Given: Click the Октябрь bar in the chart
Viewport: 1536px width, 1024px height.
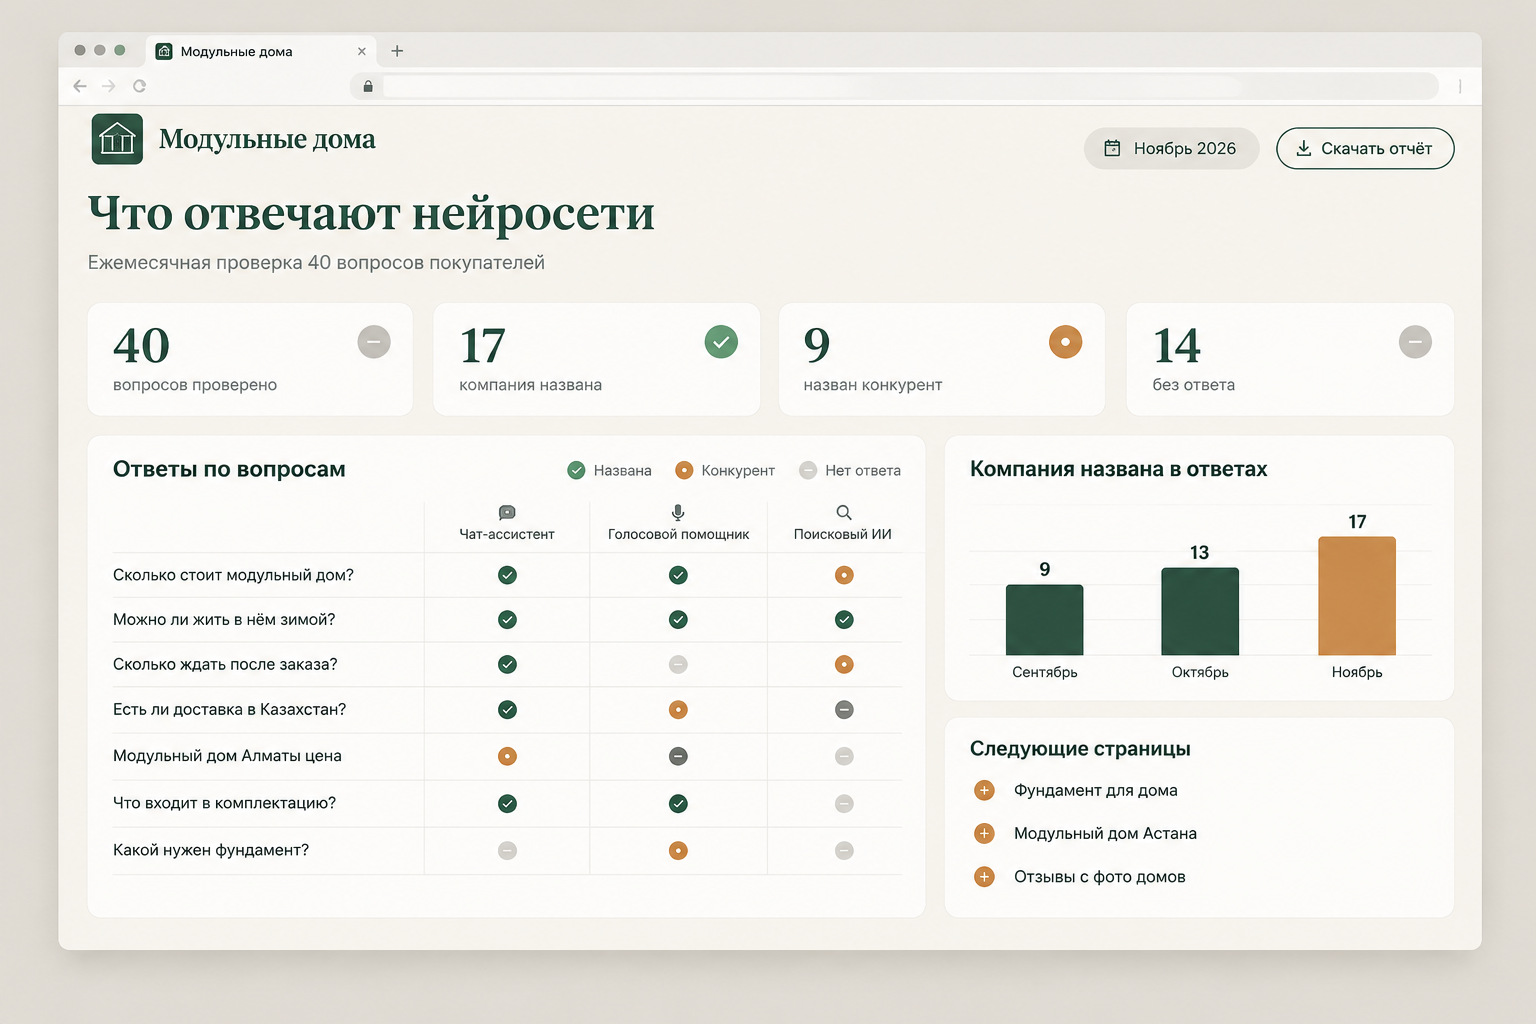Looking at the screenshot, I should click(x=1200, y=611).
